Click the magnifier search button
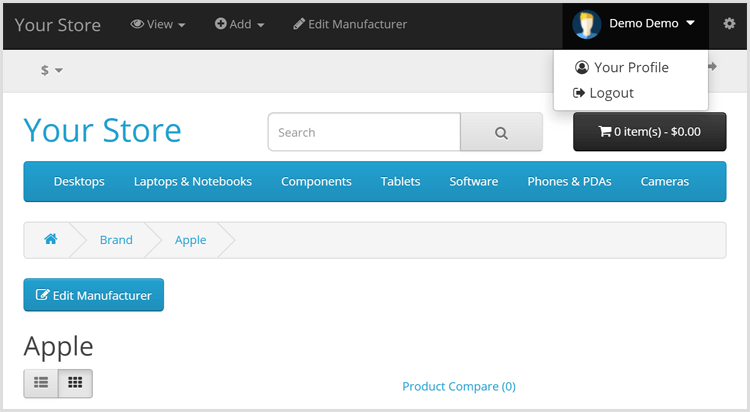Image resolution: width=750 pixels, height=412 pixels. (x=501, y=132)
